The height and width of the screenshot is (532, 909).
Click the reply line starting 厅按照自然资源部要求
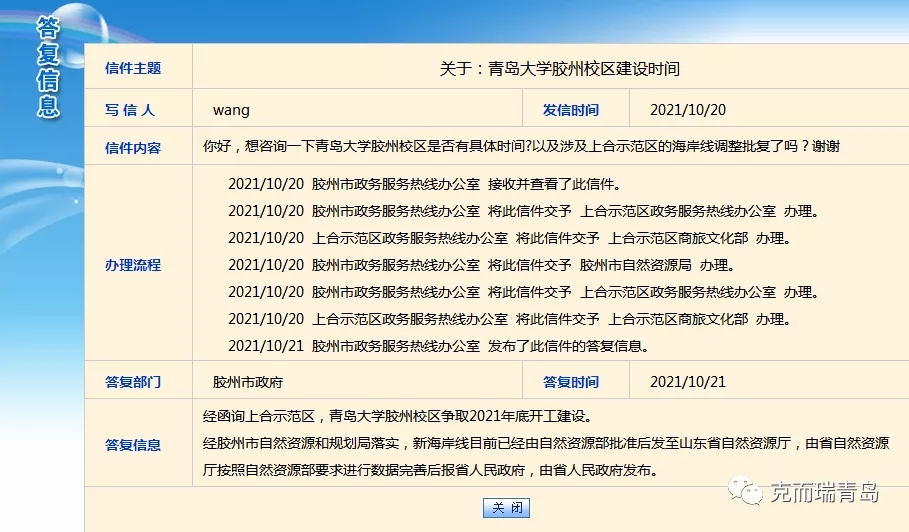tap(430, 470)
